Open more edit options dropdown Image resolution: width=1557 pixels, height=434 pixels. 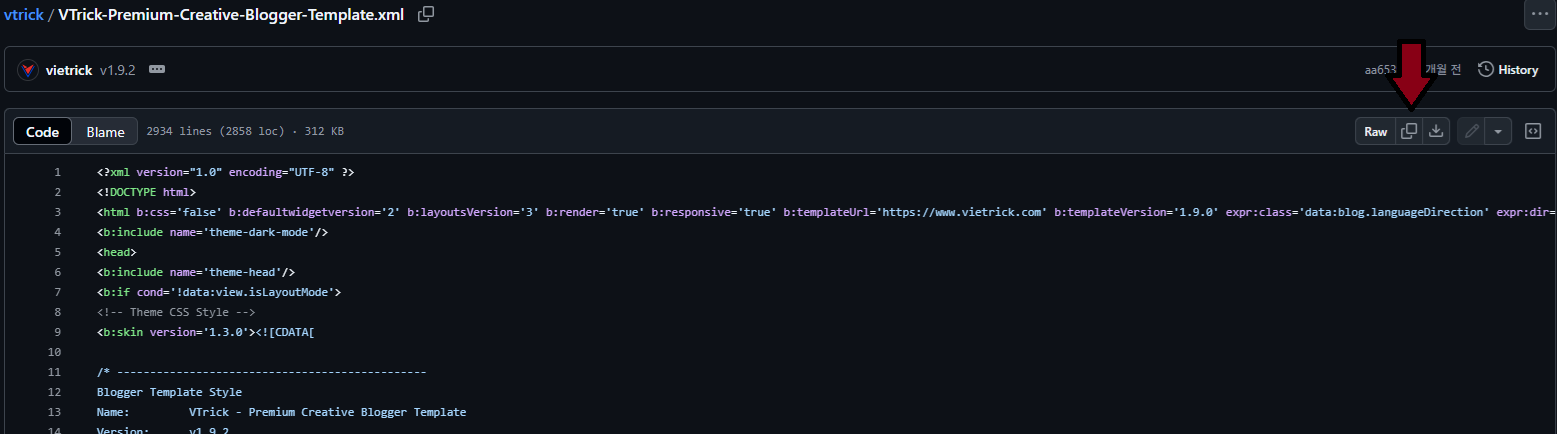point(1498,132)
